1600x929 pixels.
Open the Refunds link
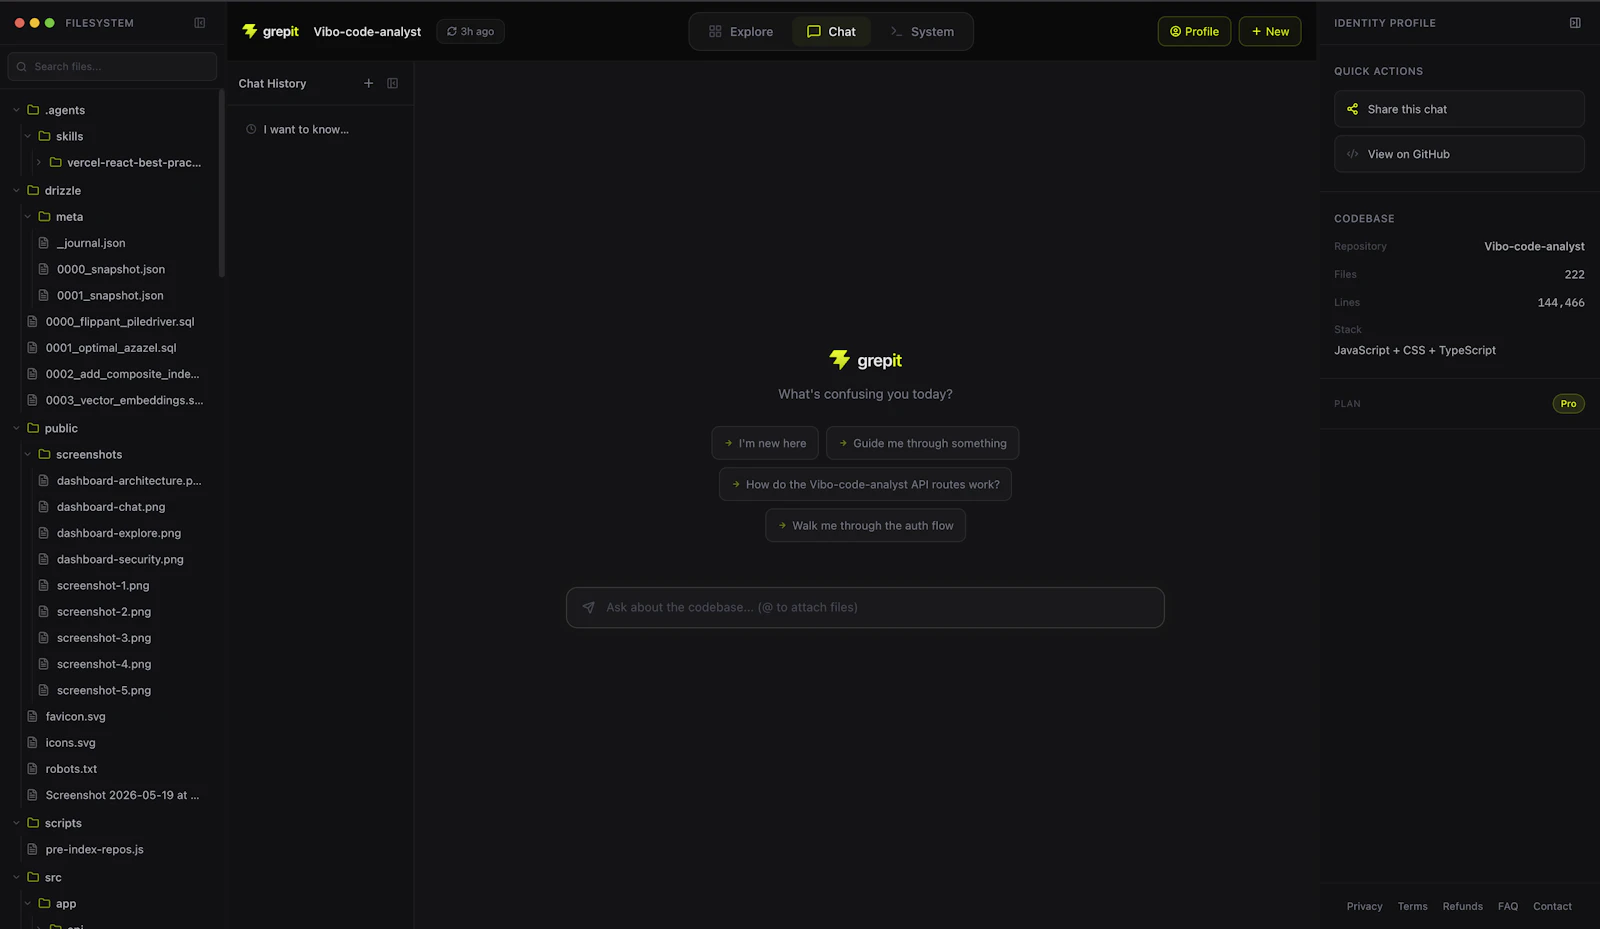(x=1462, y=906)
